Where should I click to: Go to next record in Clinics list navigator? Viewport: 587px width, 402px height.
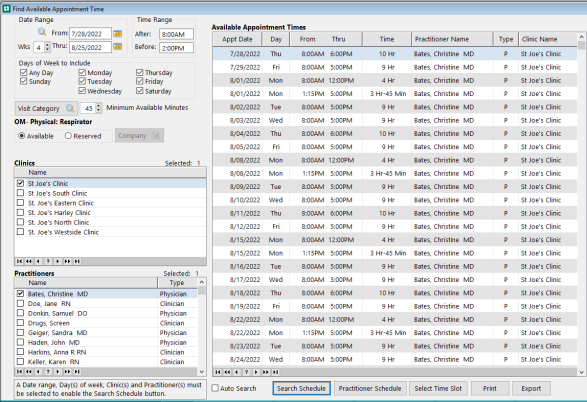(58, 261)
